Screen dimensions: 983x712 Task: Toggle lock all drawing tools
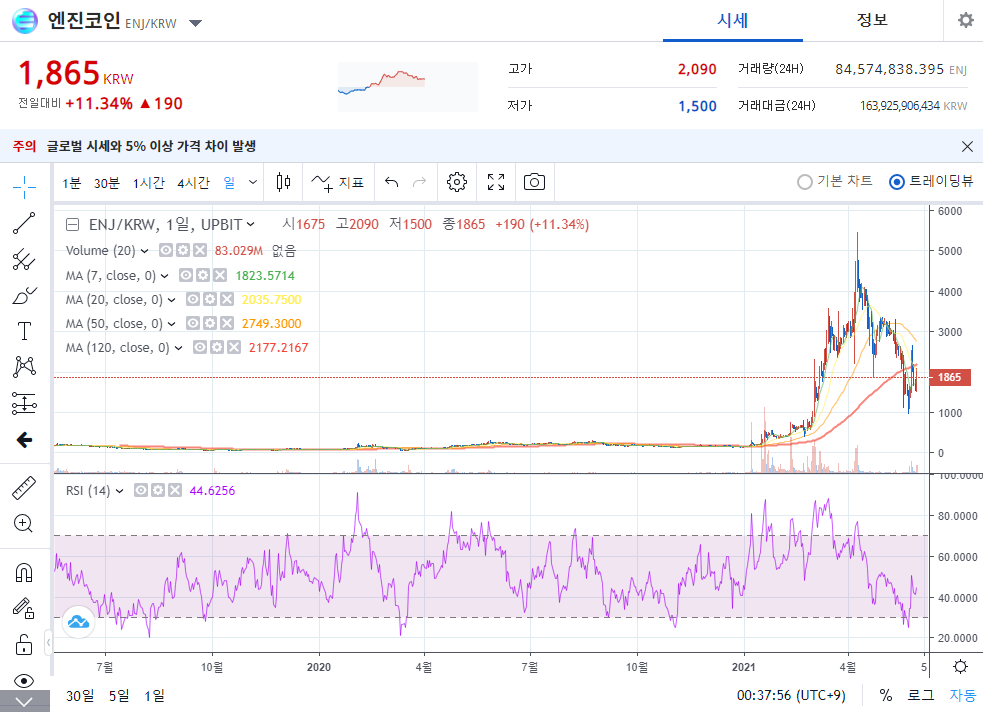click(24, 644)
